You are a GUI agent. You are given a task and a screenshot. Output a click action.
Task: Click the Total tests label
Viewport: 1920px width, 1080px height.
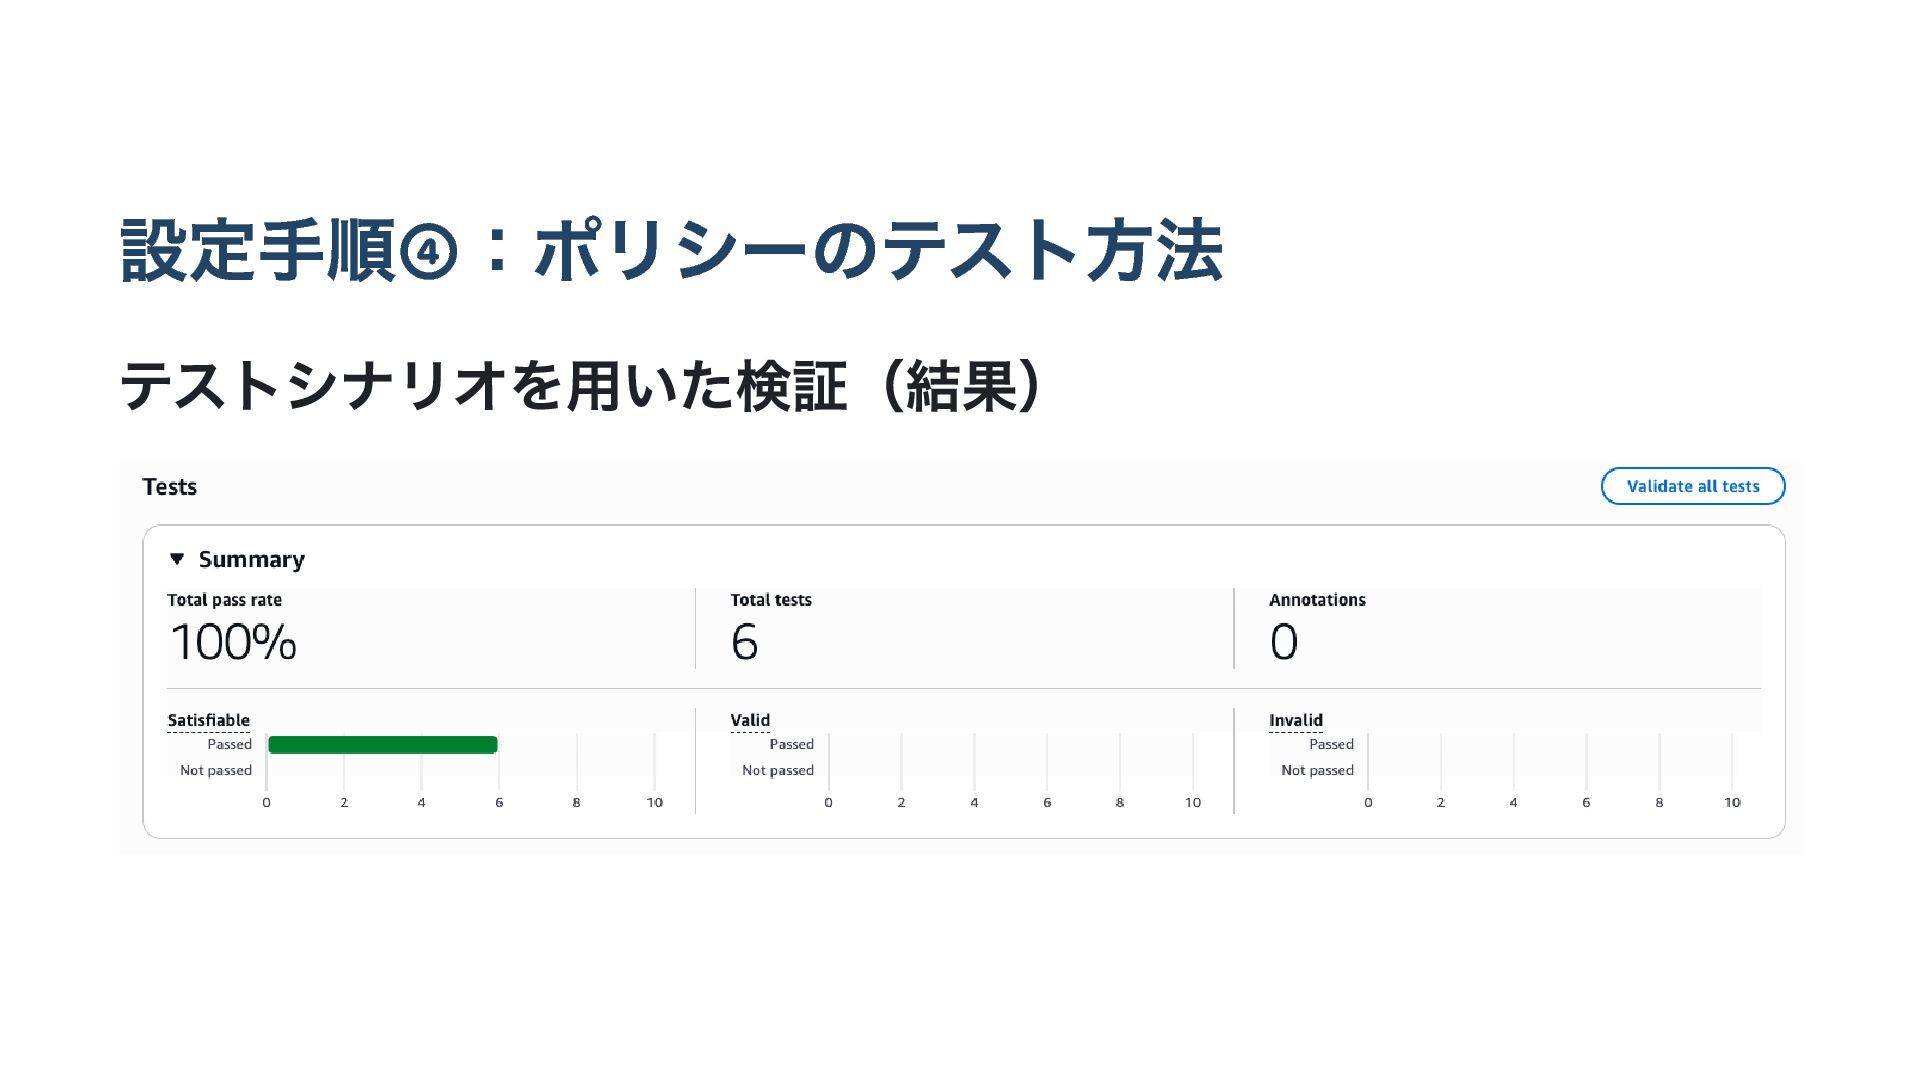(x=771, y=600)
